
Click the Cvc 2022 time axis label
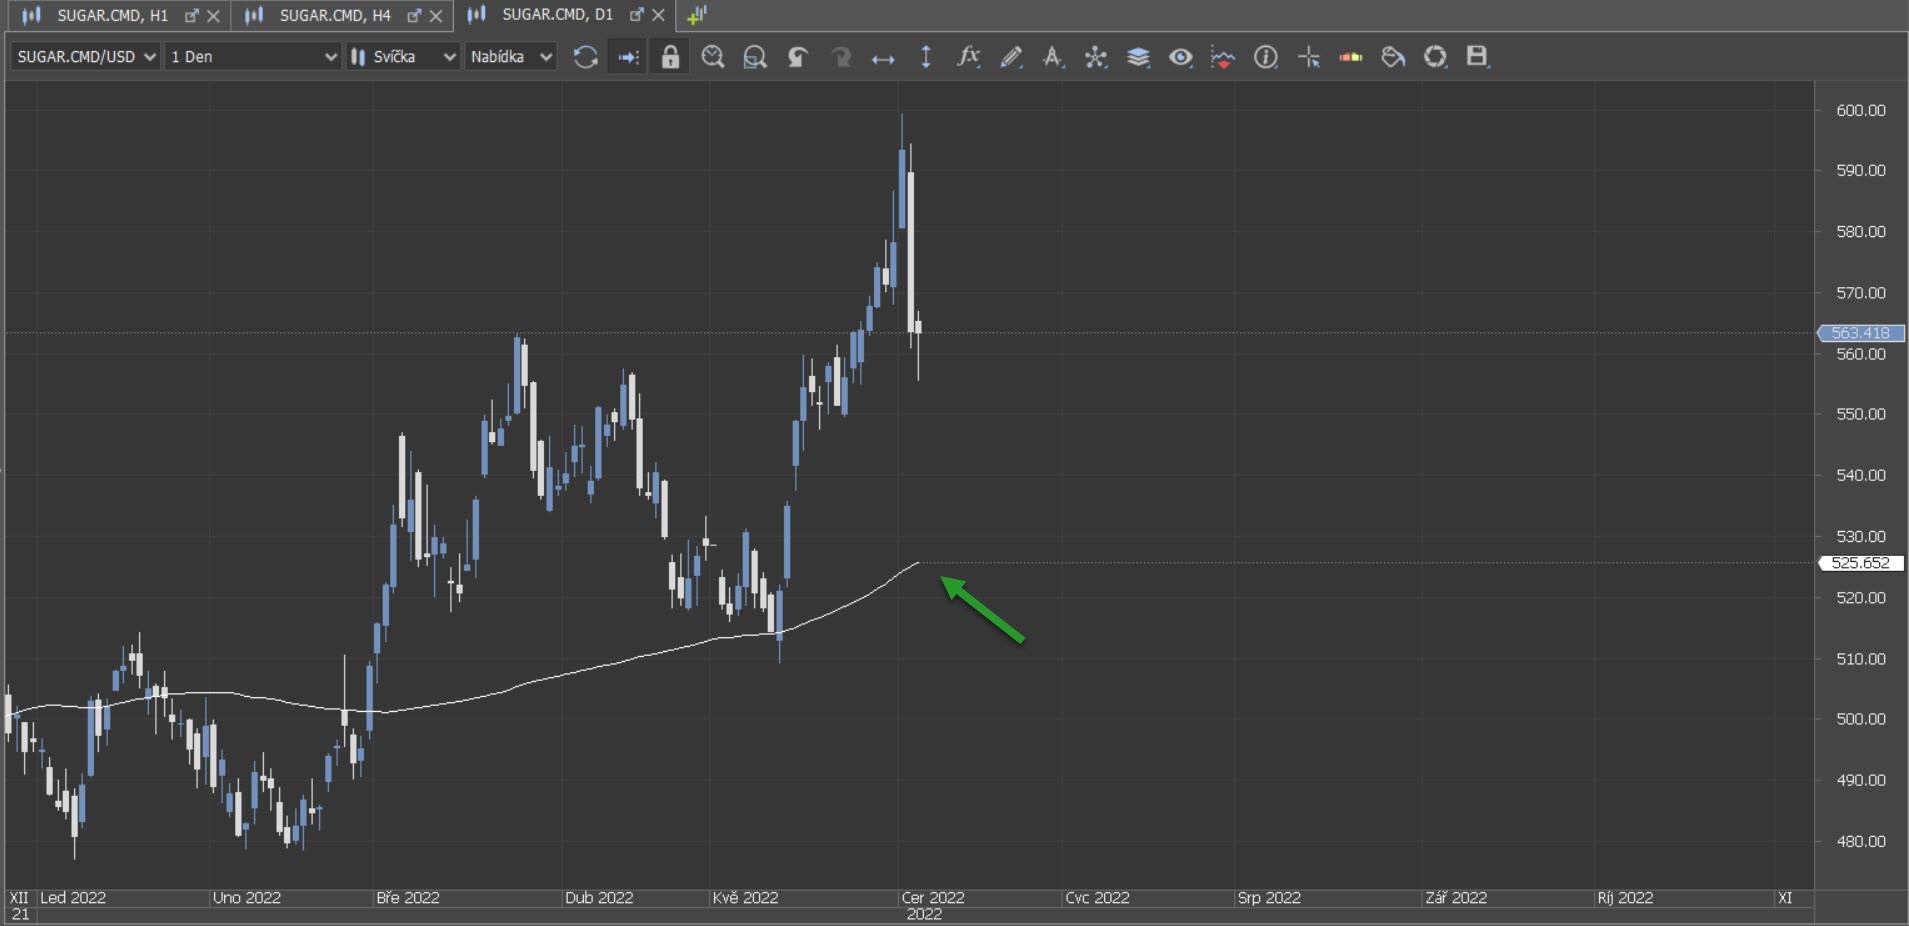coord(1097,898)
